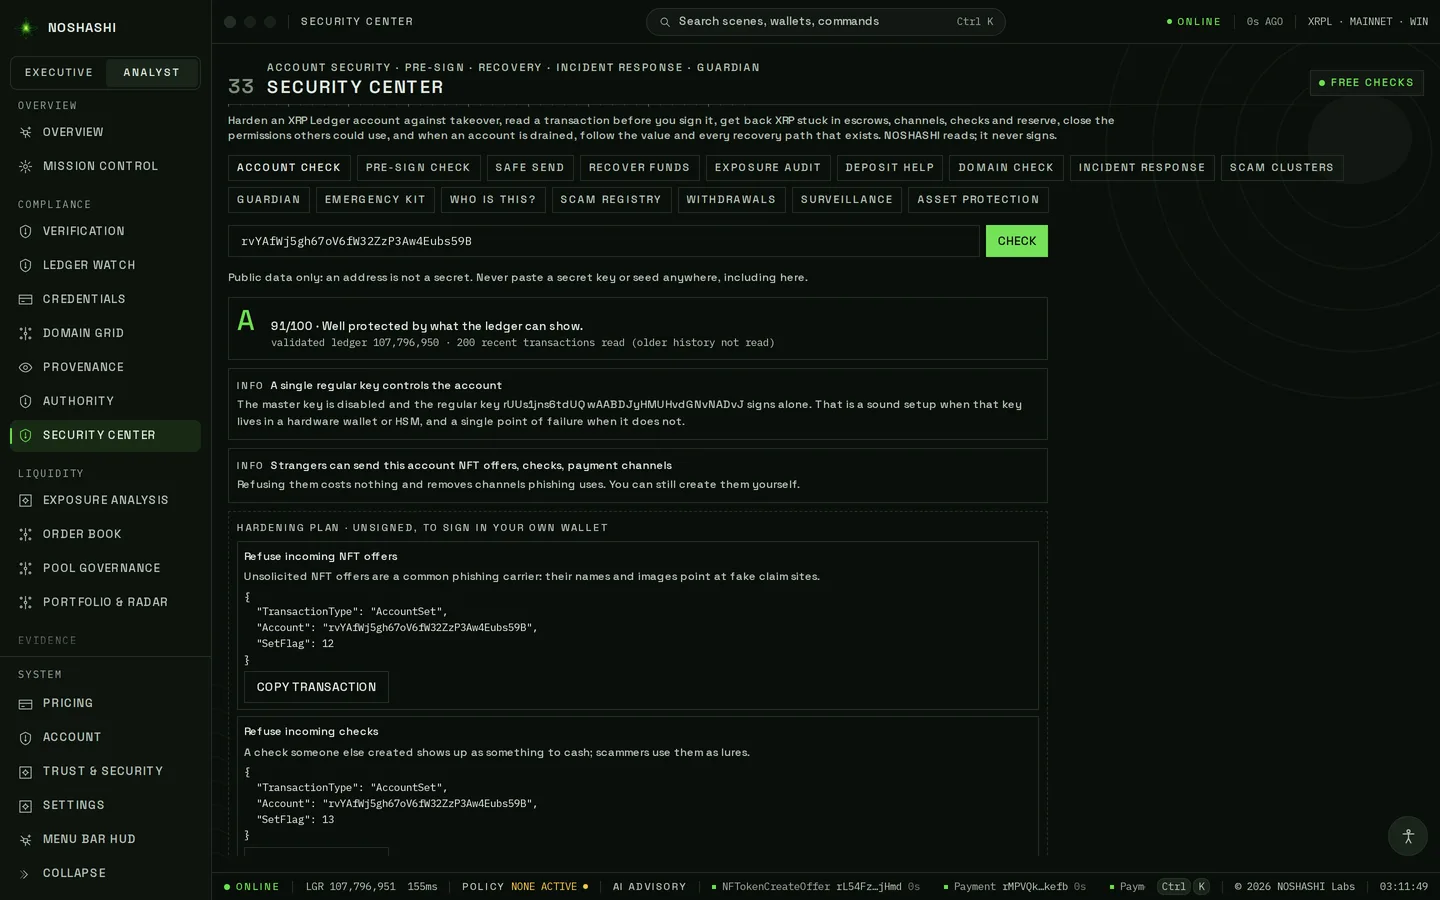1440x900 pixels.
Task: Open Account in the System section
Action: click(x=105, y=737)
